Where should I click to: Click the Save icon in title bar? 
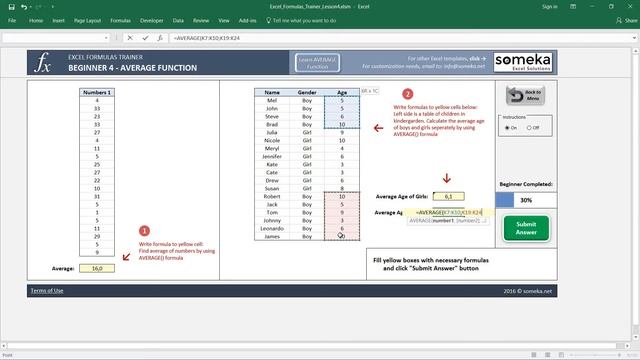[11, 7]
